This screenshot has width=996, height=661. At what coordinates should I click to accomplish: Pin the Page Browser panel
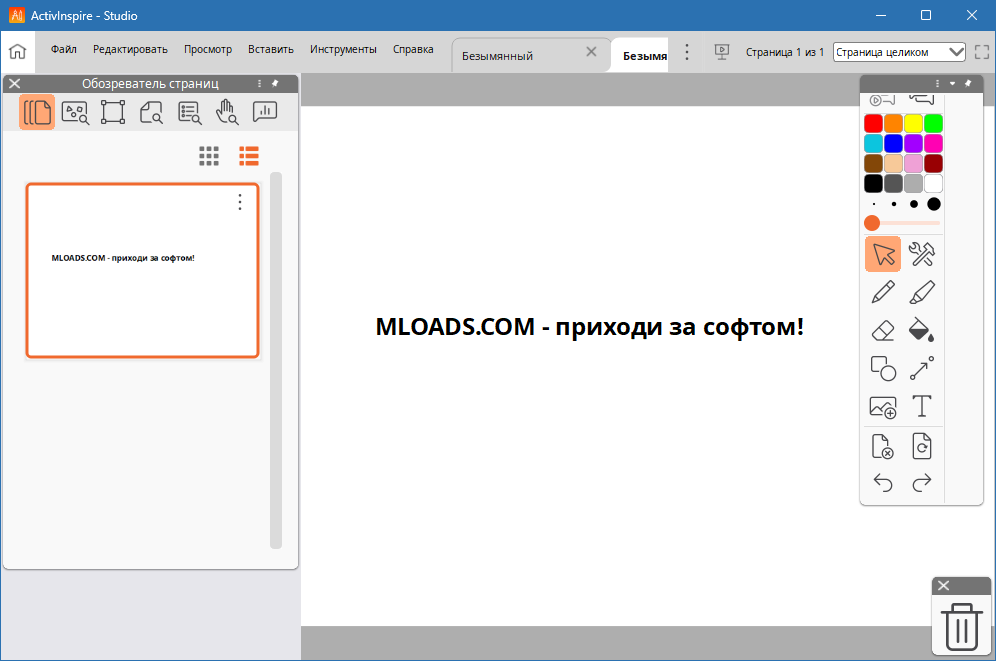(275, 83)
